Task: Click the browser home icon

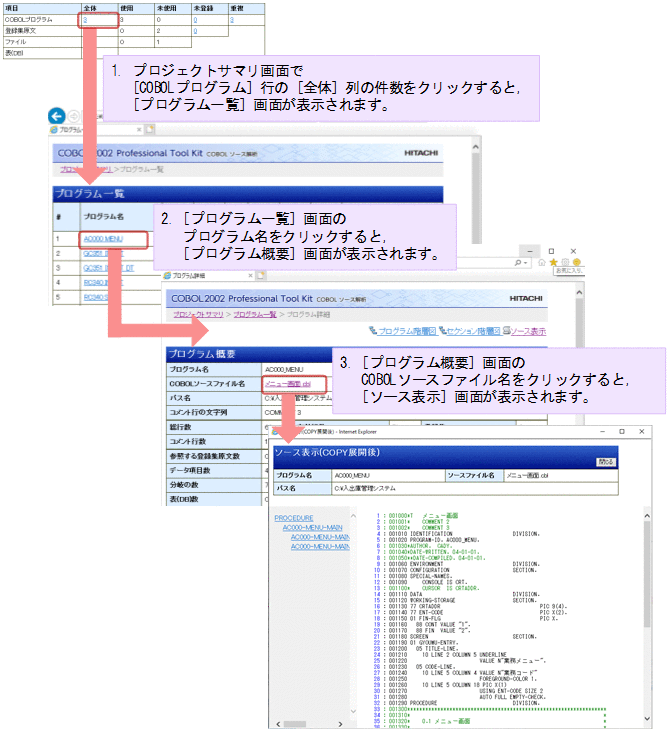Action: [x=542, y=262]
